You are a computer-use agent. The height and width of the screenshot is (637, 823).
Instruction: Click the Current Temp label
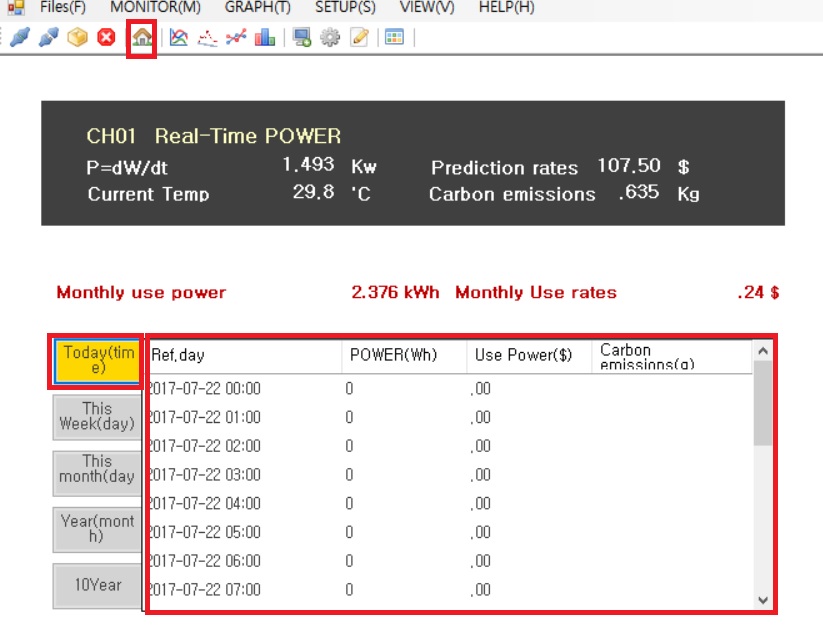point(149,195)
